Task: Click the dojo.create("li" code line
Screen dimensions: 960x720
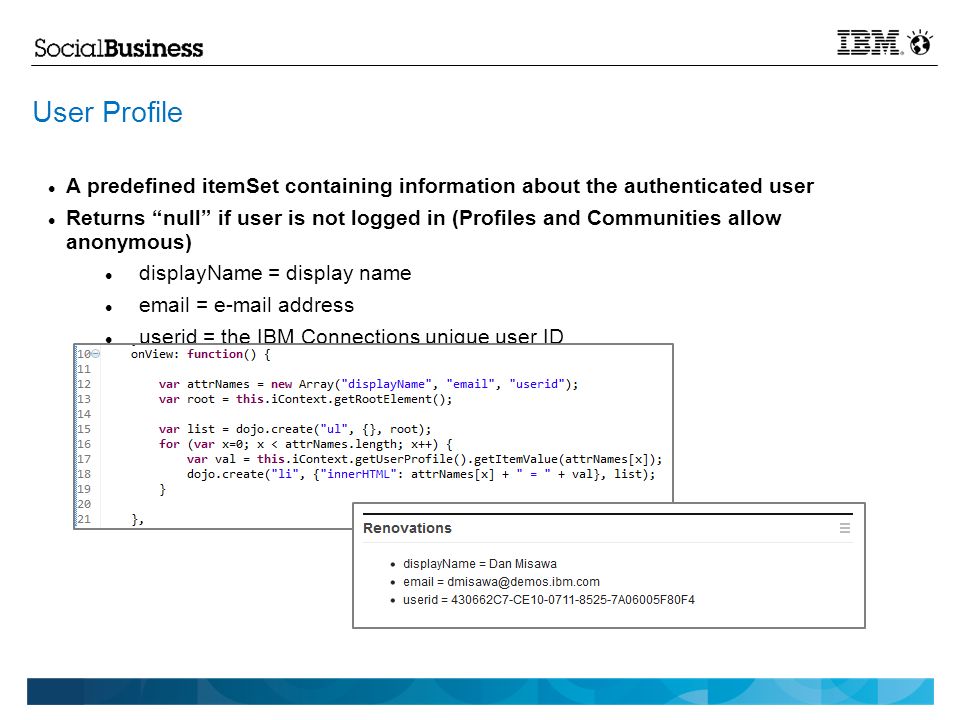Action: click(x=421, y=474)
